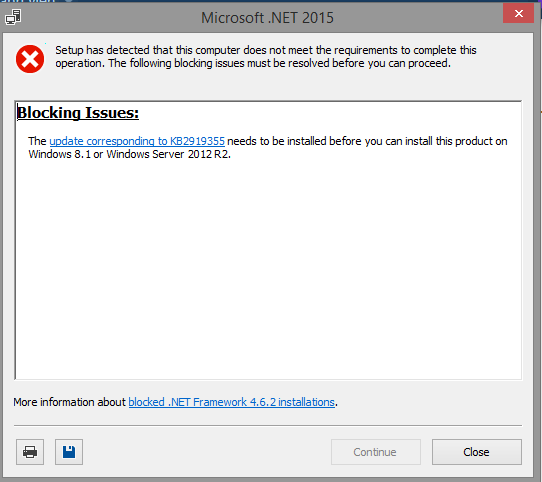Open the update corresponding to KB2919355 link
The width and height of the screenshot is (542, 482).
(137, 141)
